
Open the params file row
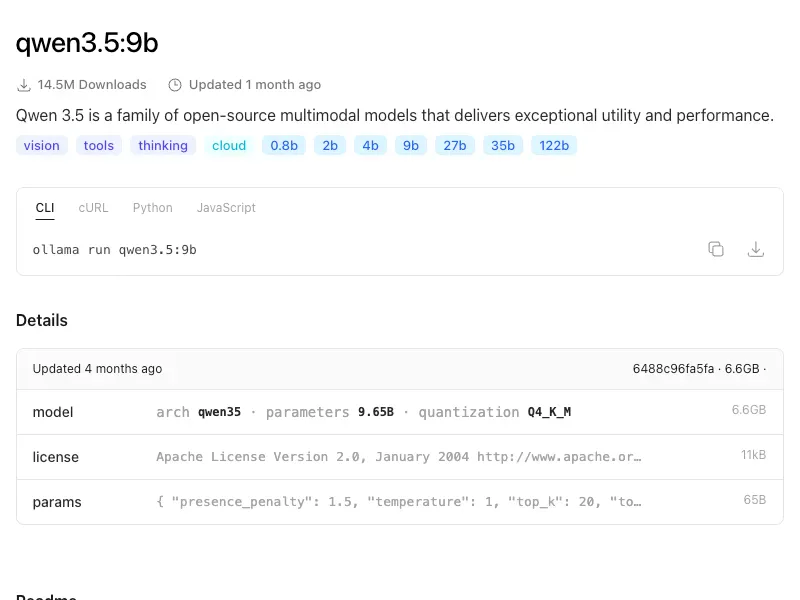tap(399, 502)
